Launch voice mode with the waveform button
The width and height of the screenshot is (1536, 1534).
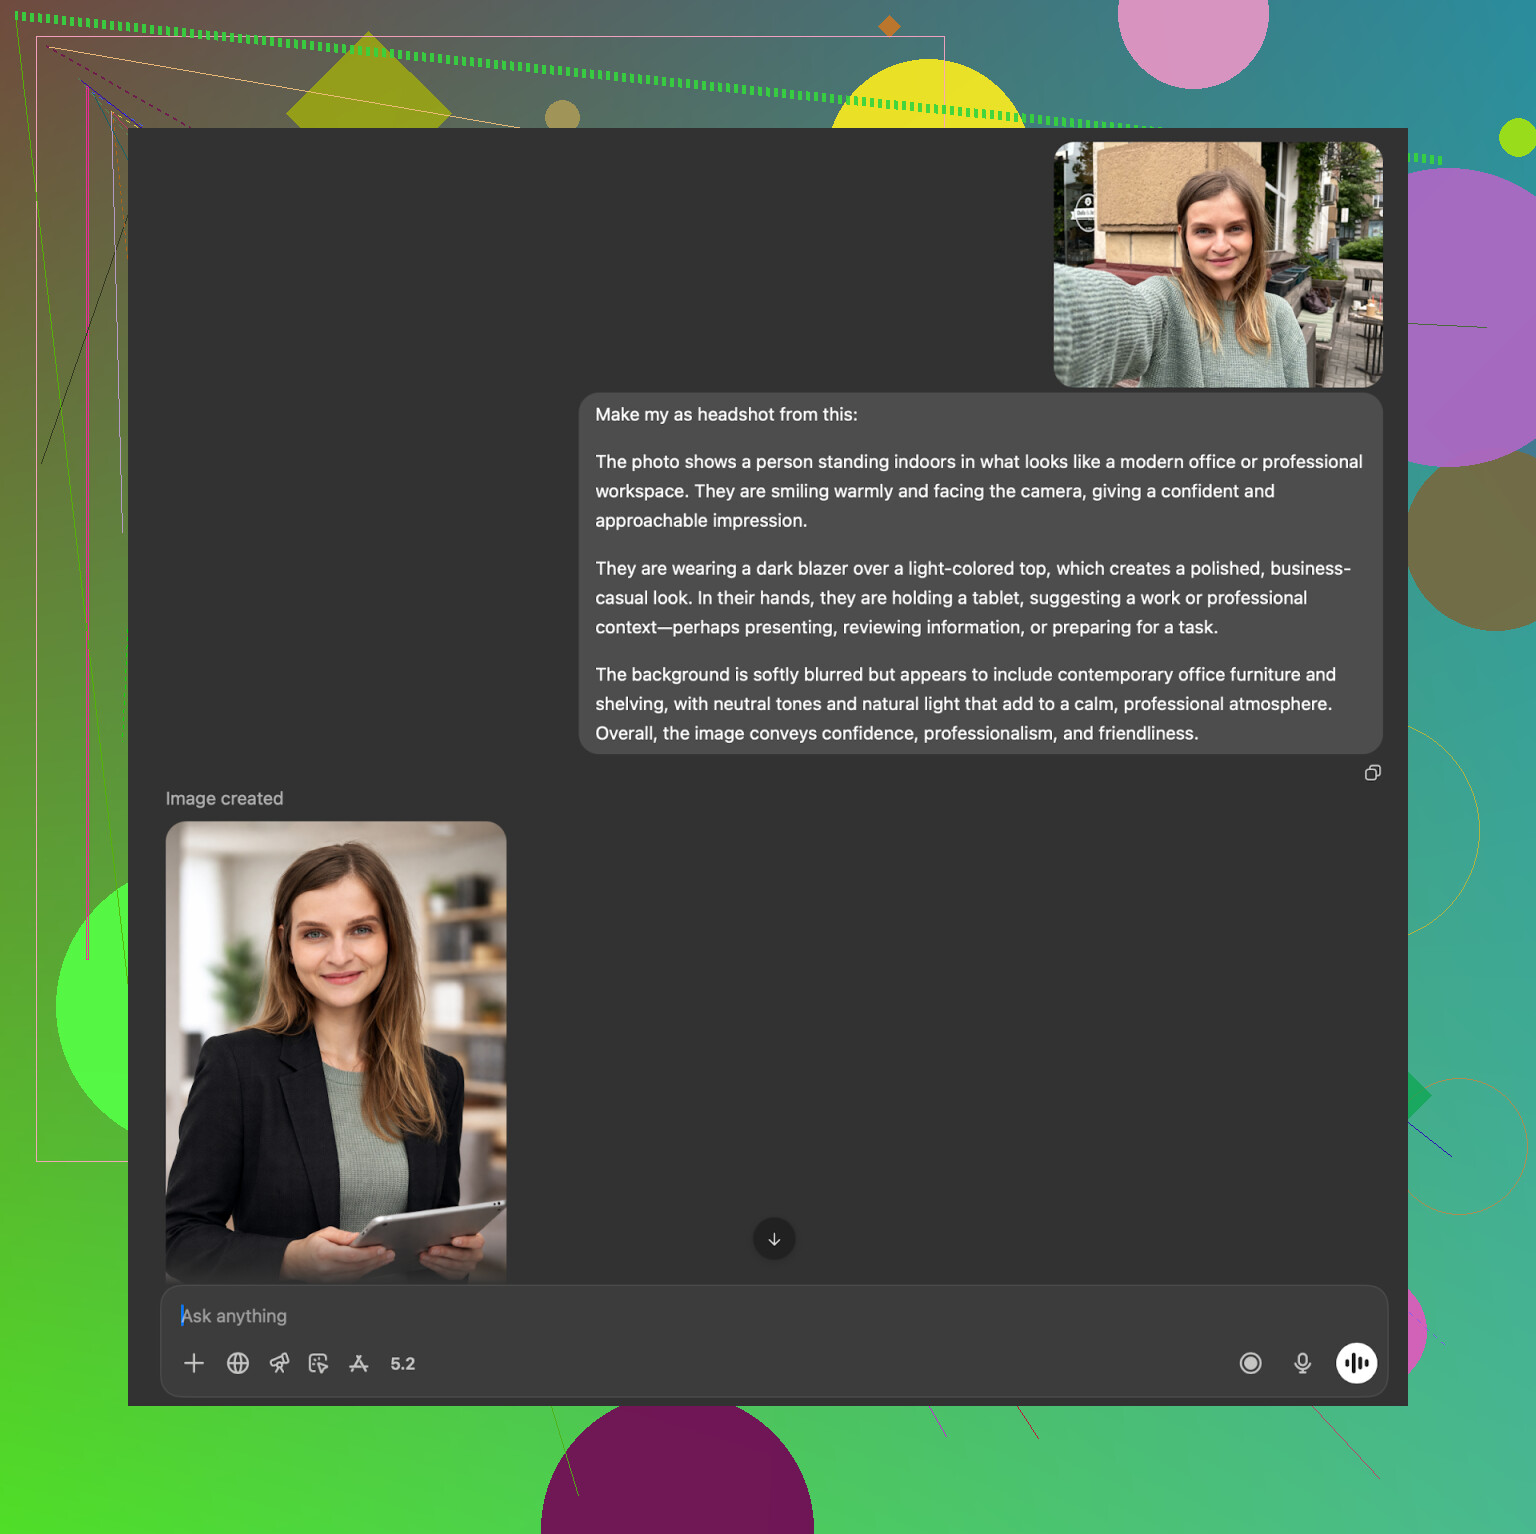coord(1356,1363)
